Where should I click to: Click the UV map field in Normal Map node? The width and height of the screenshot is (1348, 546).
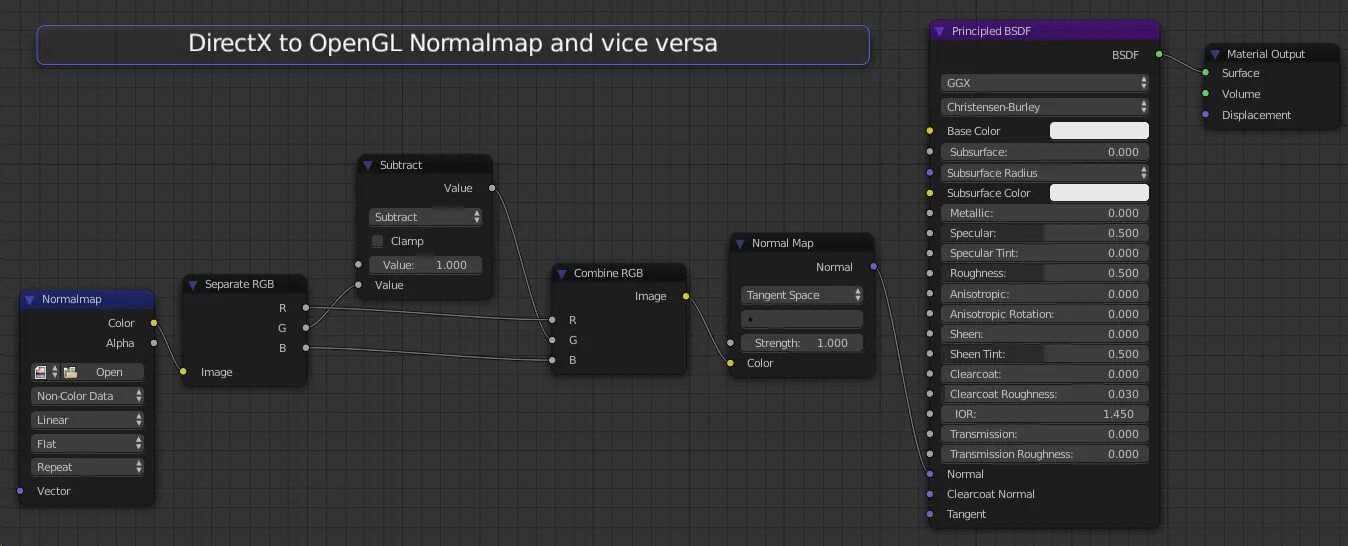802,319
